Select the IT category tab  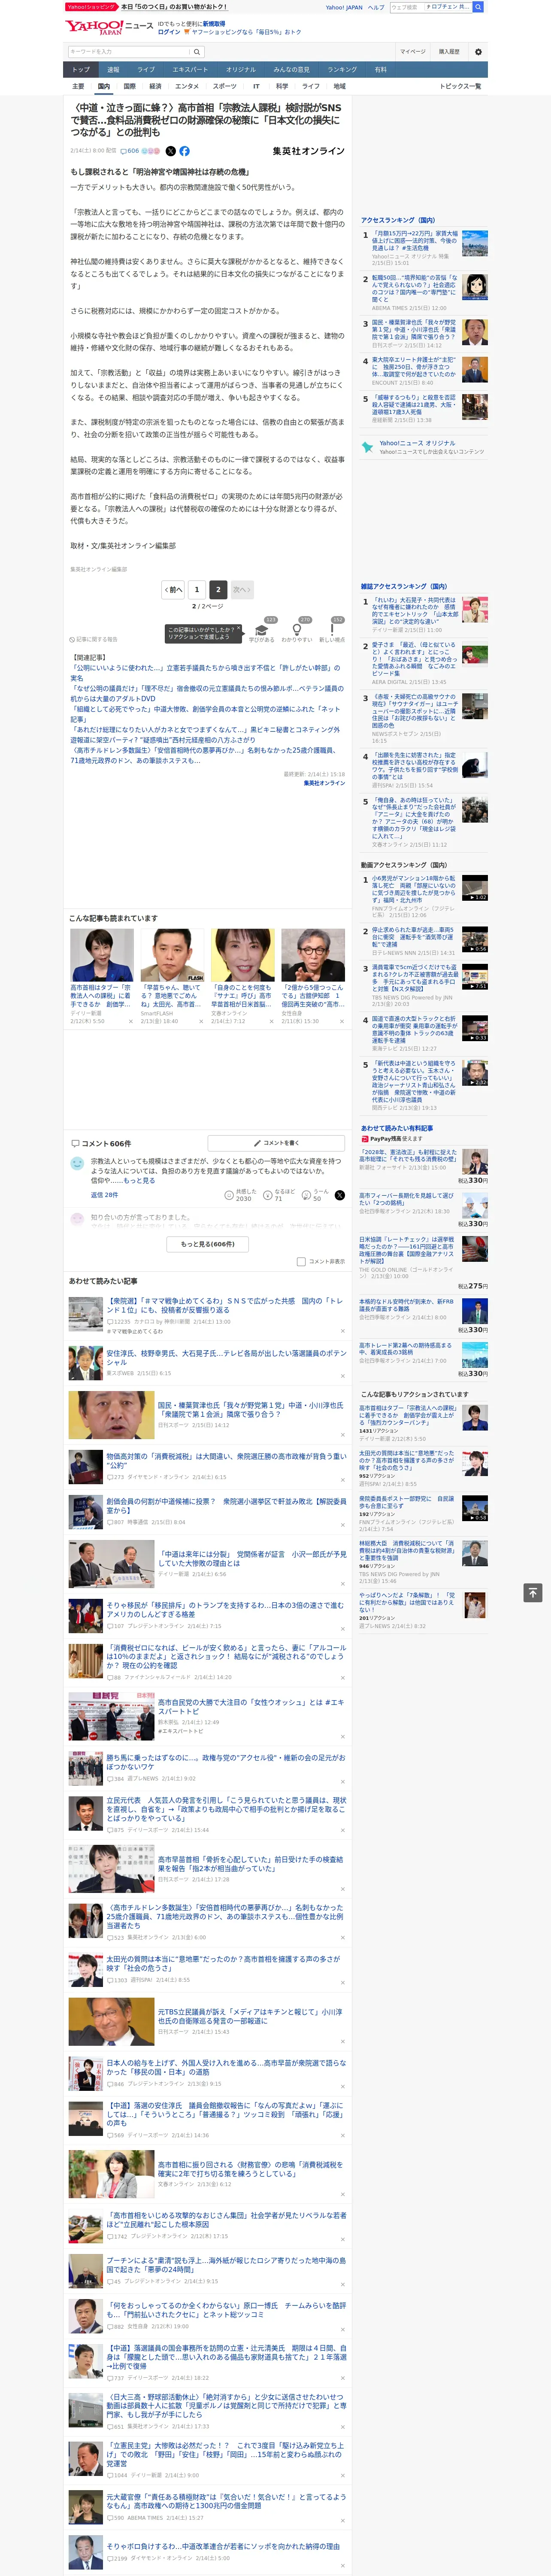tap(256, 86)
